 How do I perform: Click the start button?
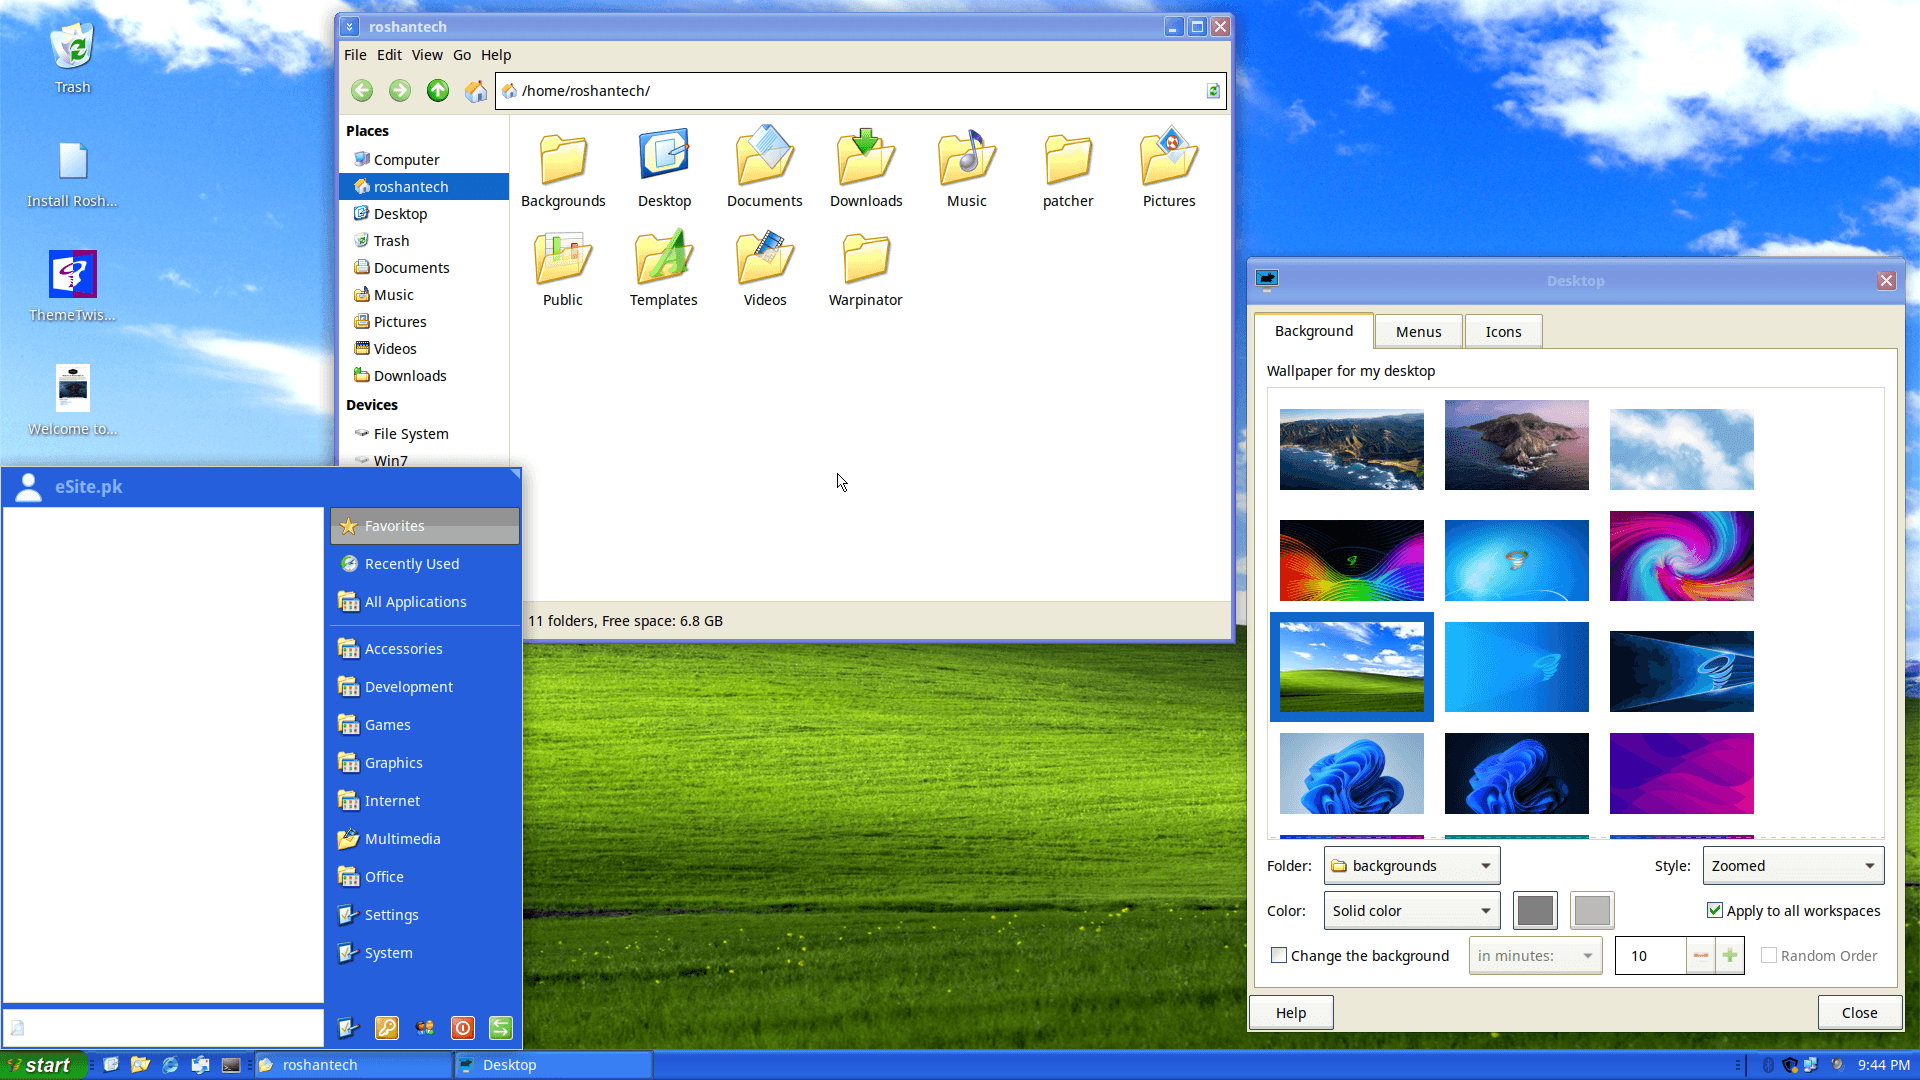click(x=43, y=1065)
